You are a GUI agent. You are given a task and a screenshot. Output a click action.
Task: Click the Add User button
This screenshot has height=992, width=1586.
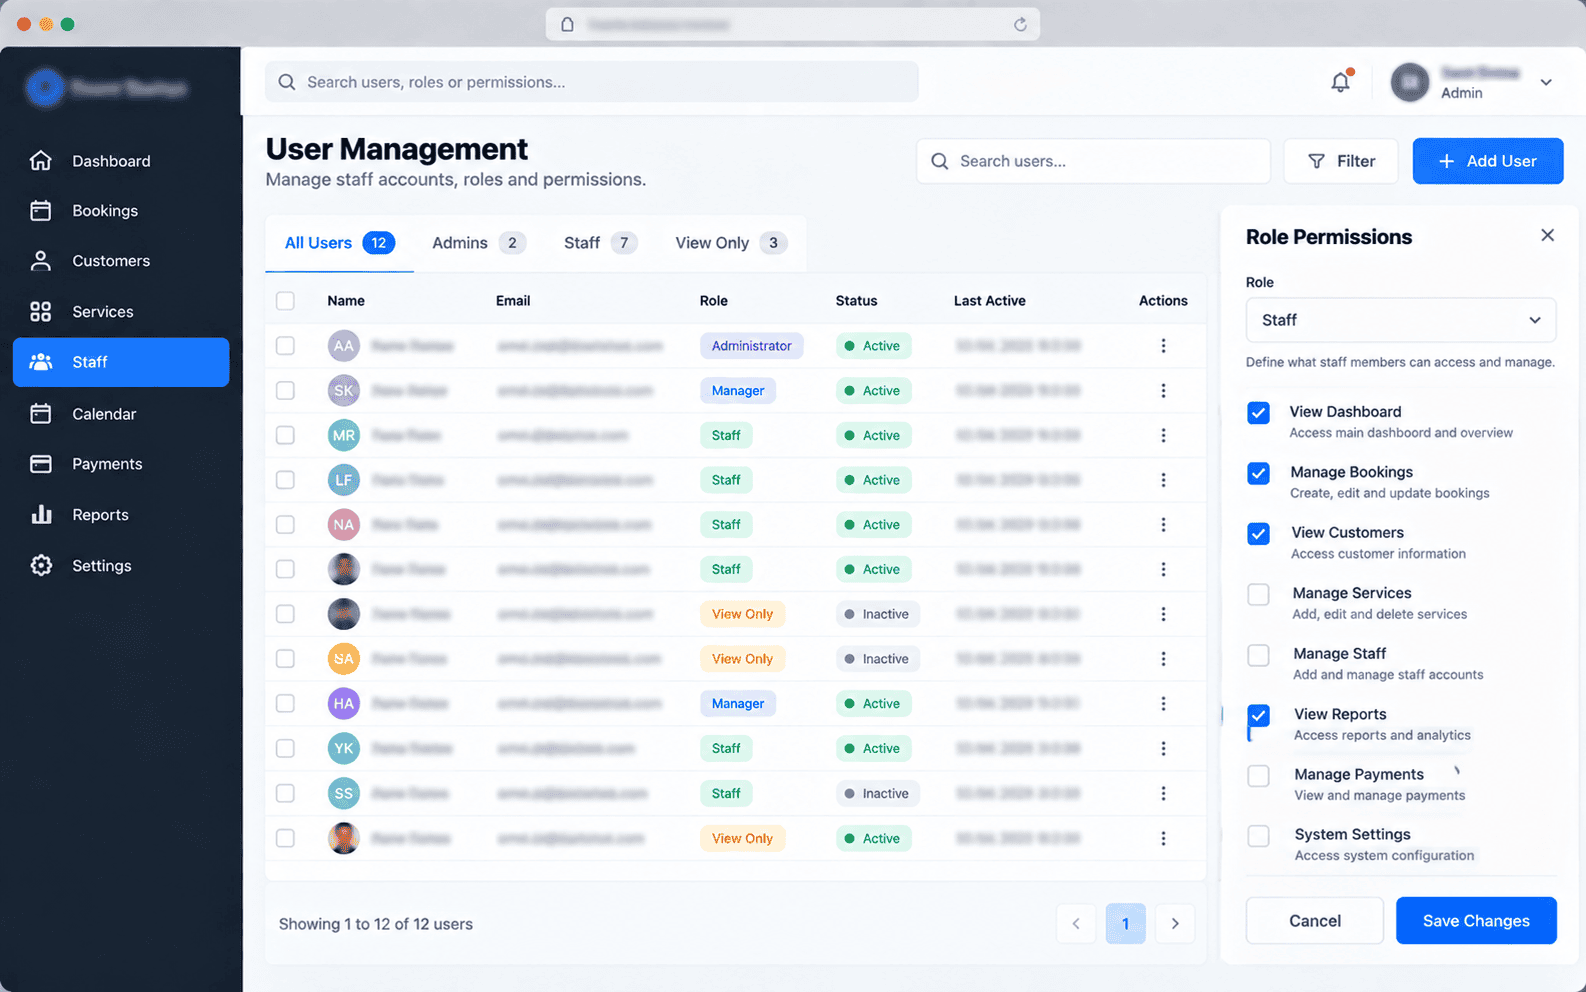(1488, 161)
